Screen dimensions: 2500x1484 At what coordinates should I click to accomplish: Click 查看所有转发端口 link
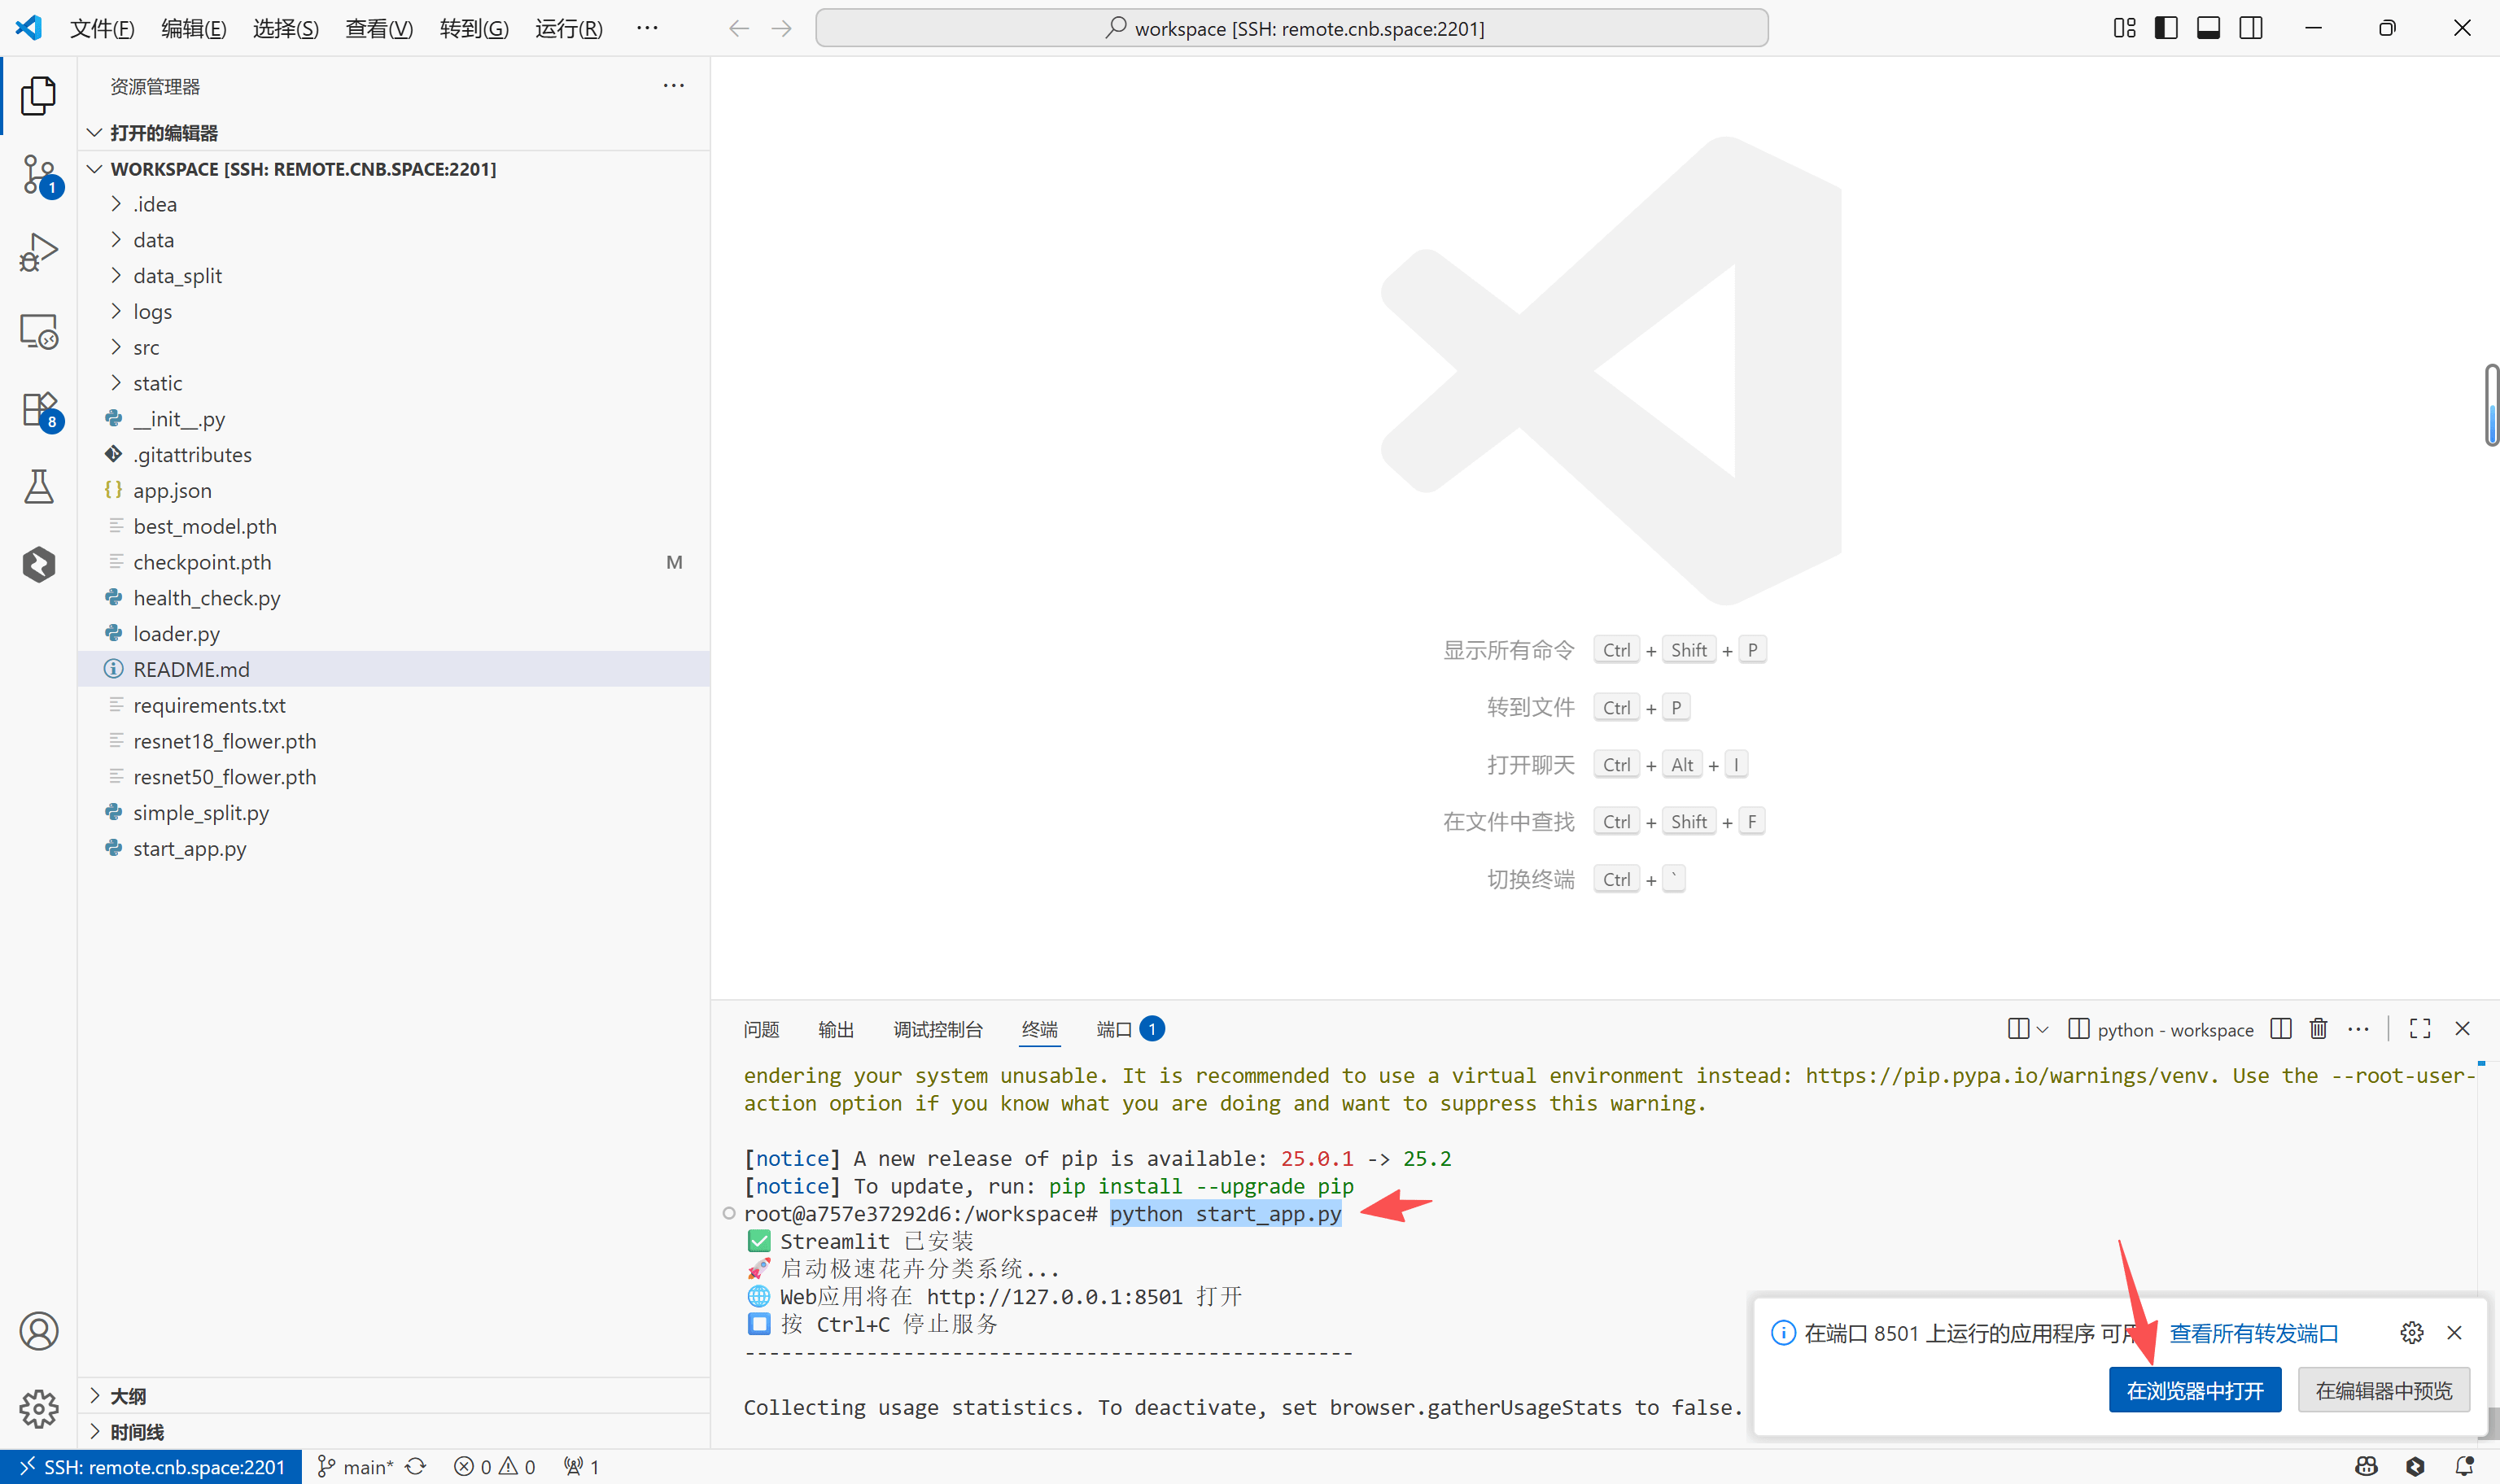(2253, 1333)
